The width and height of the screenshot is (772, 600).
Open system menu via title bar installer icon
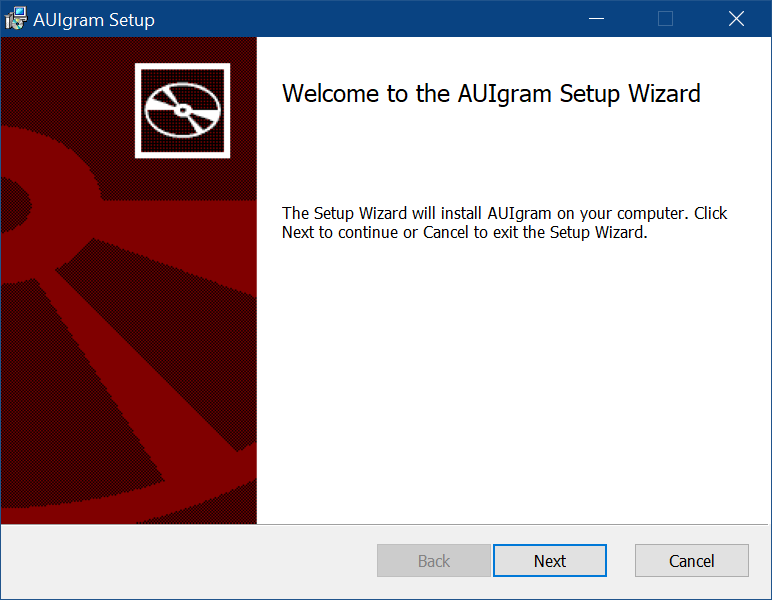pos(16,19)
